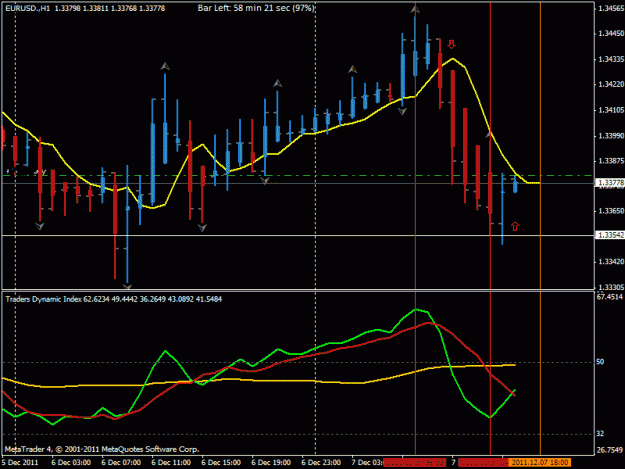
Task: Click the 1.34220 price scale value
Action: pos(611,84)
